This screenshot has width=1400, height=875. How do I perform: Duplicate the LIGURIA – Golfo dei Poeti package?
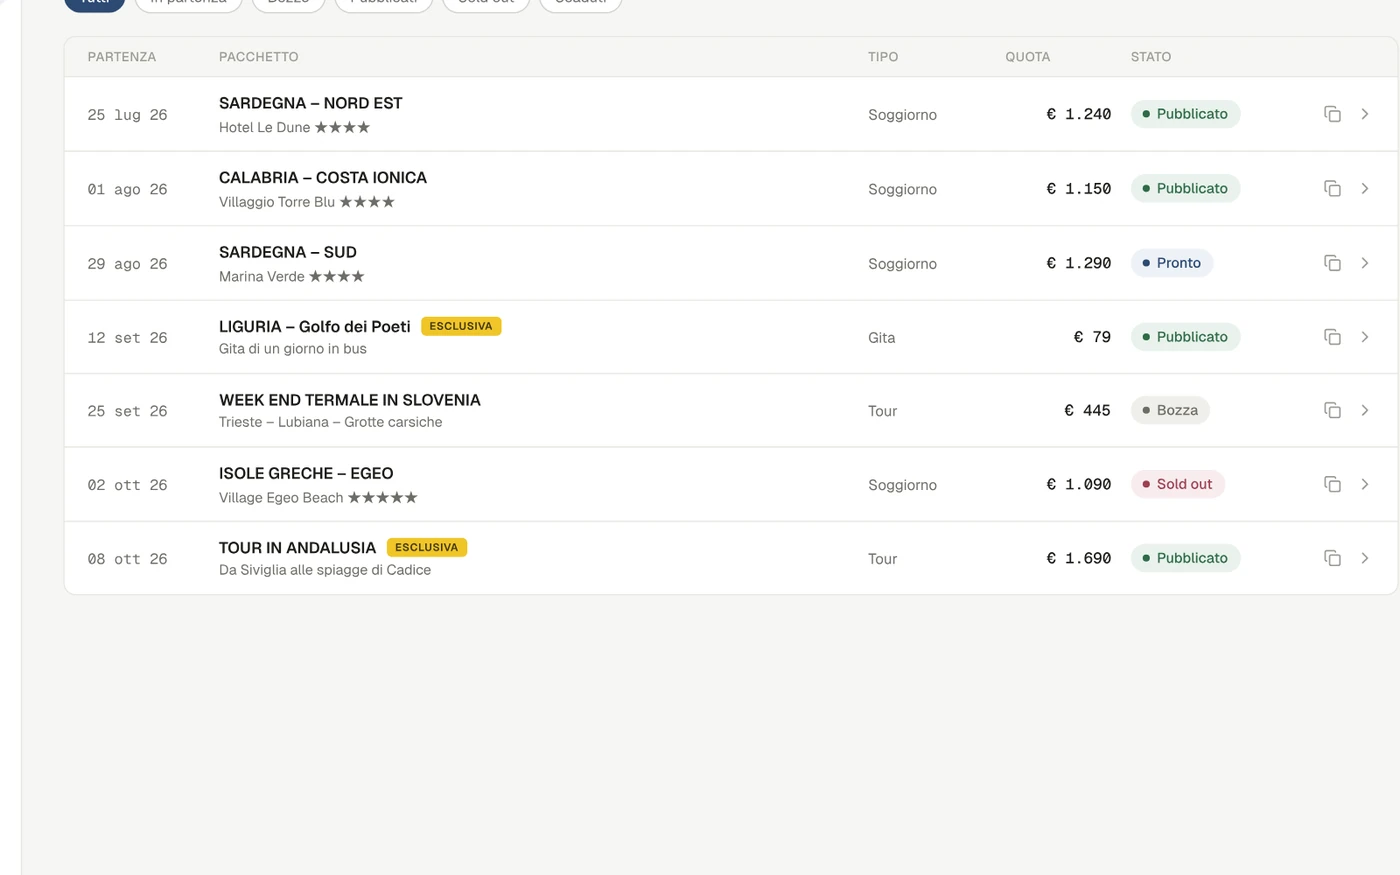(1332, 337)
